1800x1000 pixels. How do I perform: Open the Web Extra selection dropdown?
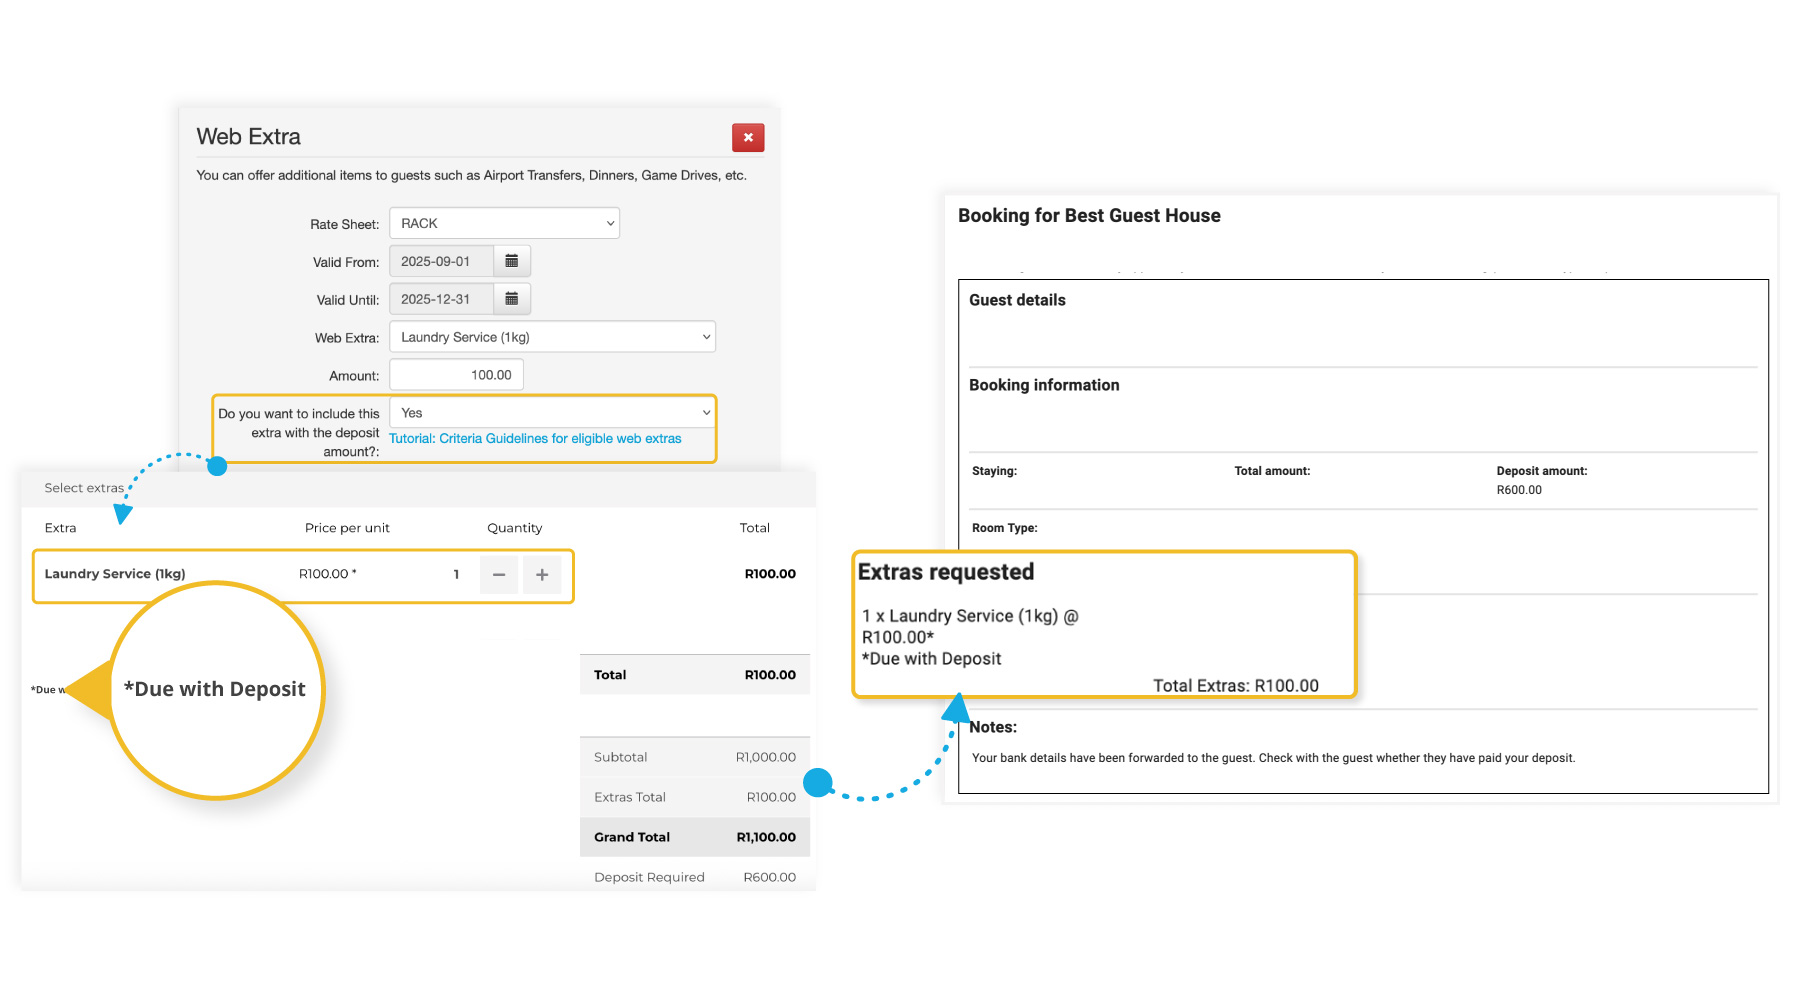552,337
